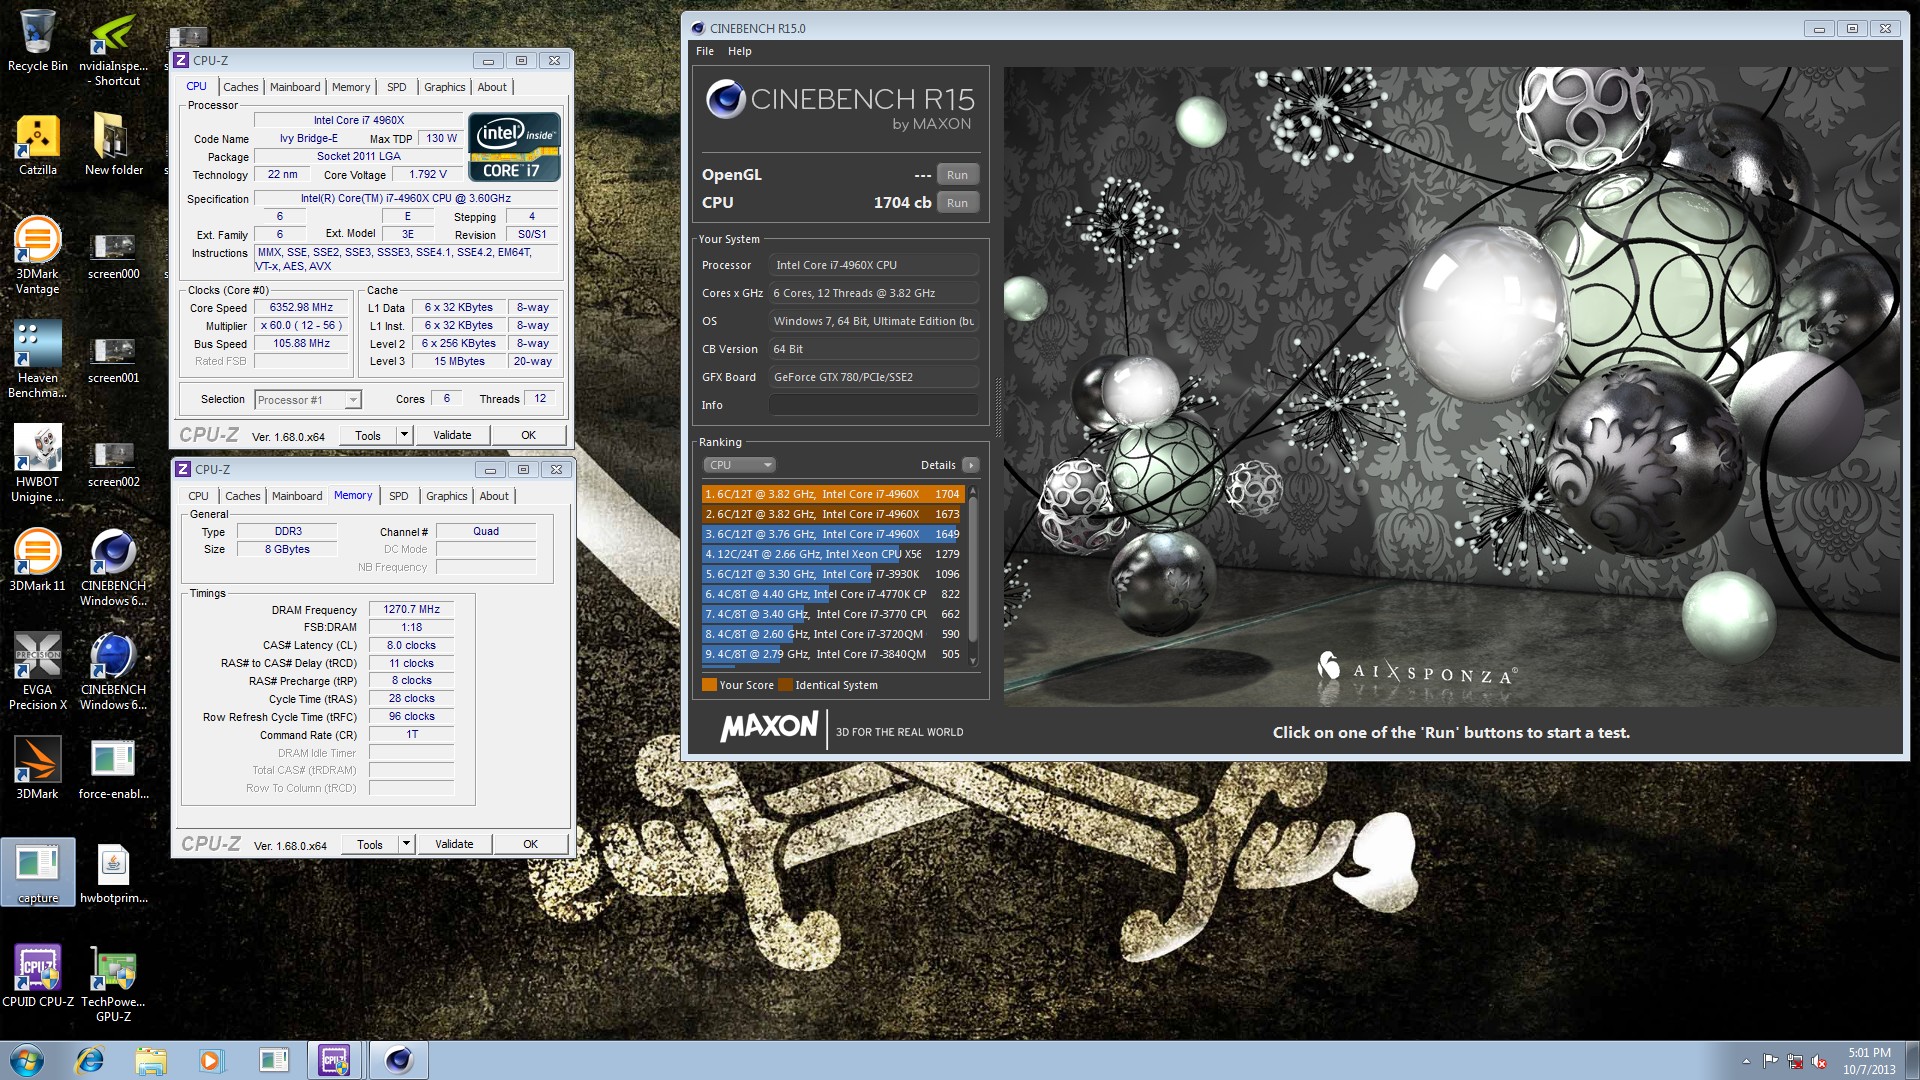Click Tools button in top CPU-Z

click(368, 435)
